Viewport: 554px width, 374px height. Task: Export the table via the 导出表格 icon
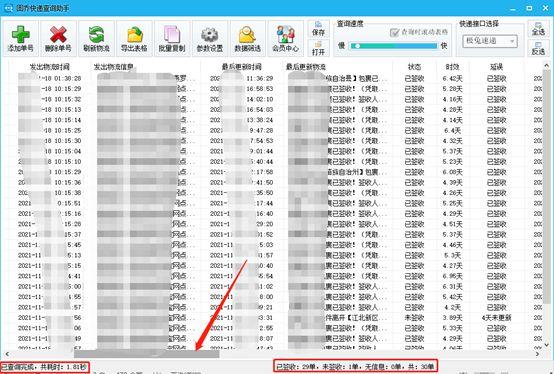point(134,38)
